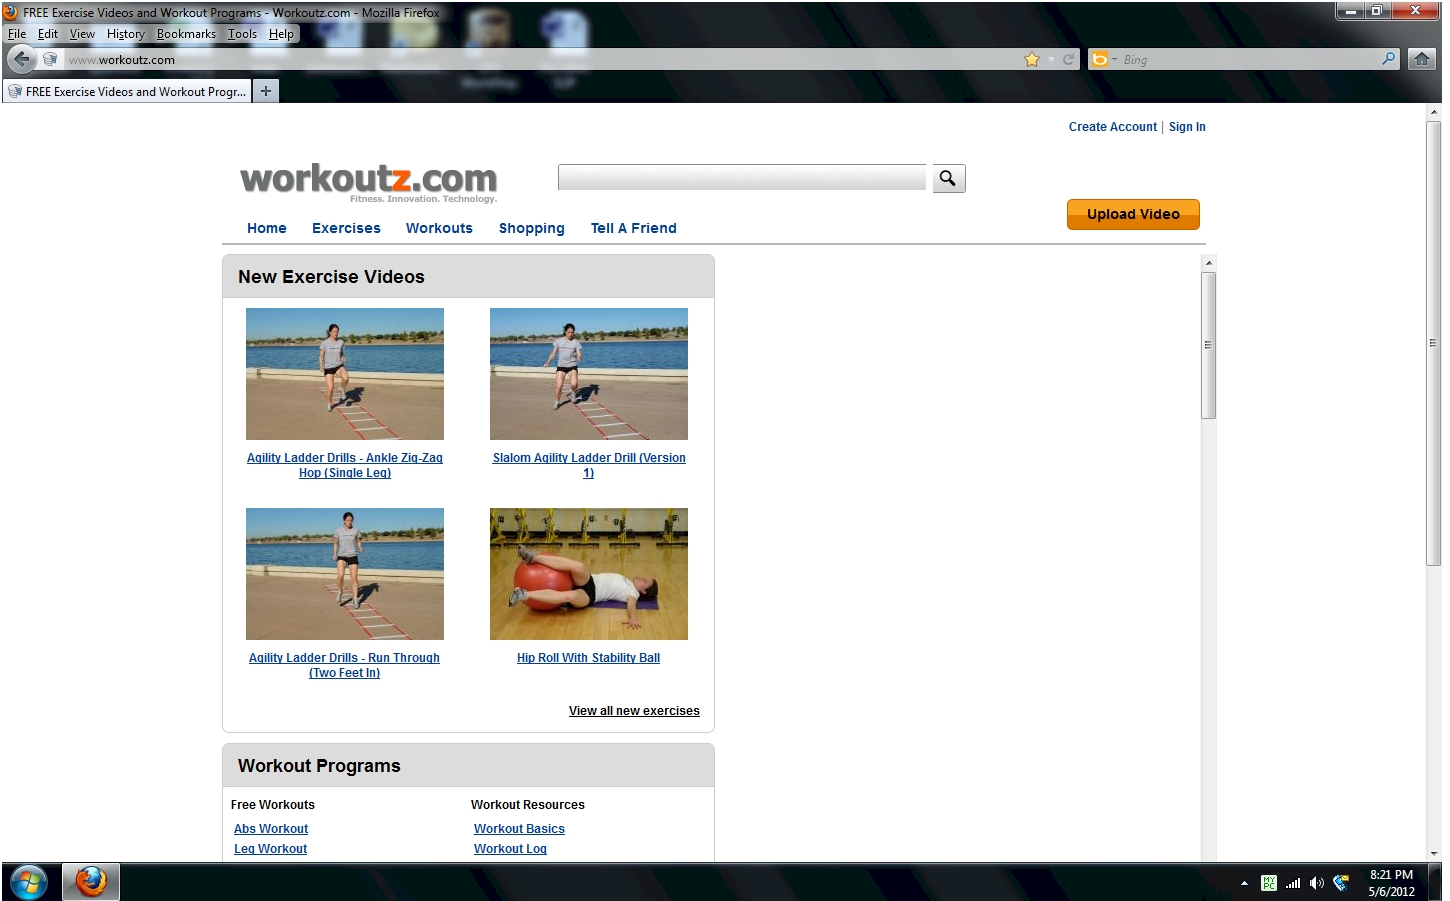The height and width of the screenshot is (901, 1450).
Task: Click the inner page scrollbar thumb
Action: [1209, 345]
